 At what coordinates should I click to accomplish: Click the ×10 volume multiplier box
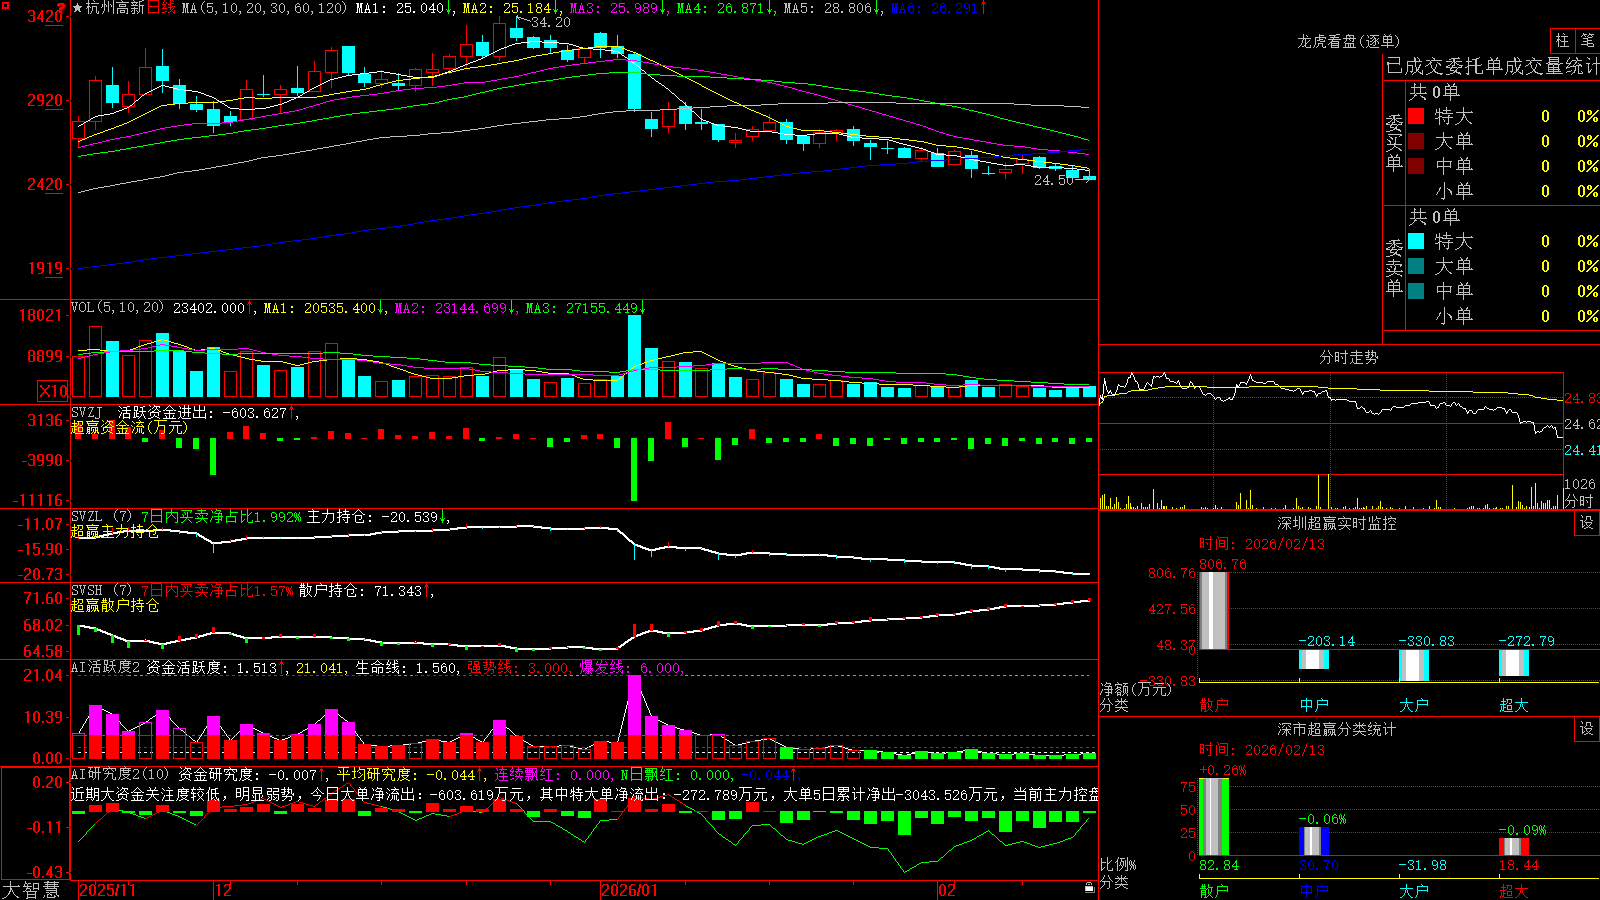tap(53, 391)
